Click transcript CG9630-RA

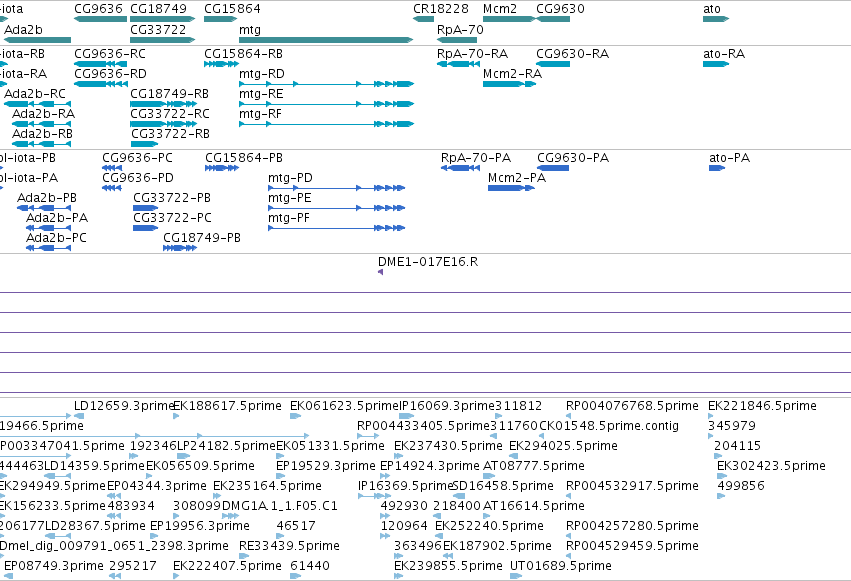[x=553, y=64]
